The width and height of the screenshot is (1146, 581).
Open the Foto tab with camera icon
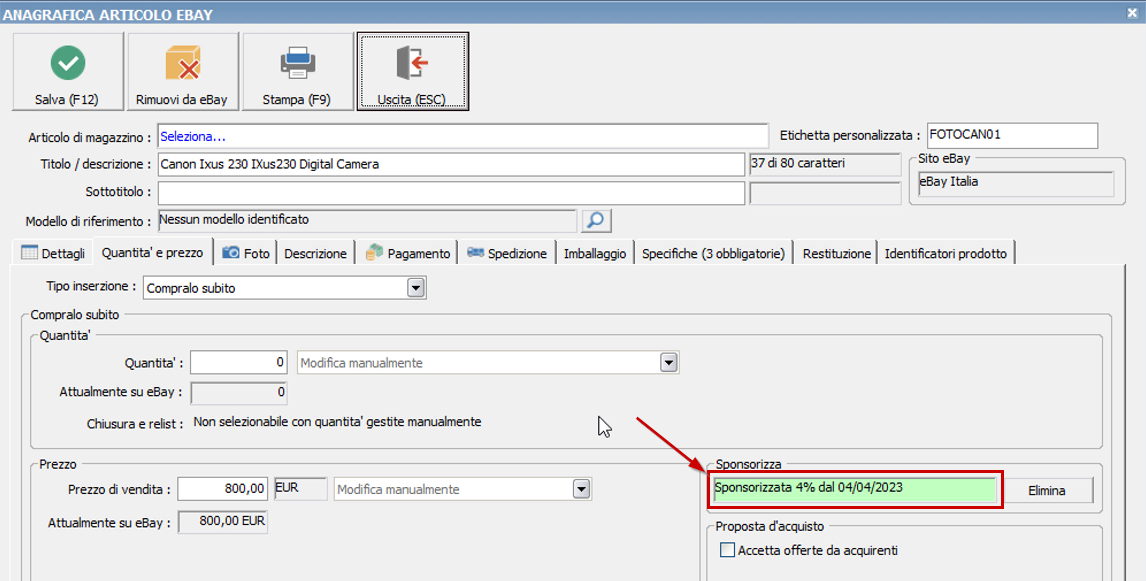tap(246, 253)
